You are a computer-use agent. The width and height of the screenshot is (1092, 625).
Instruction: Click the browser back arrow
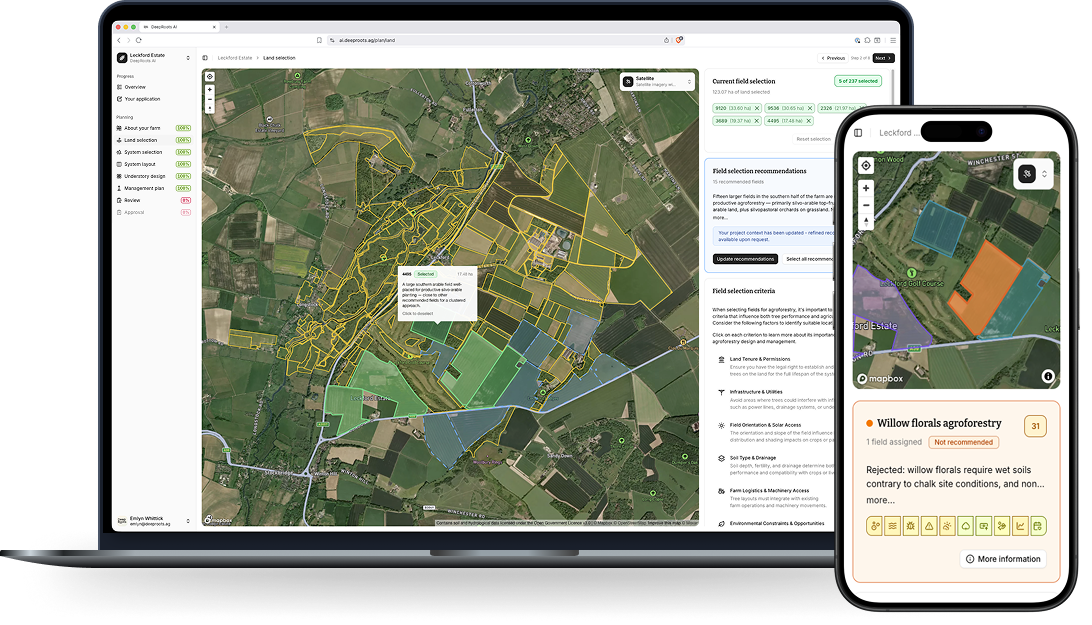(x=119, y=40)
